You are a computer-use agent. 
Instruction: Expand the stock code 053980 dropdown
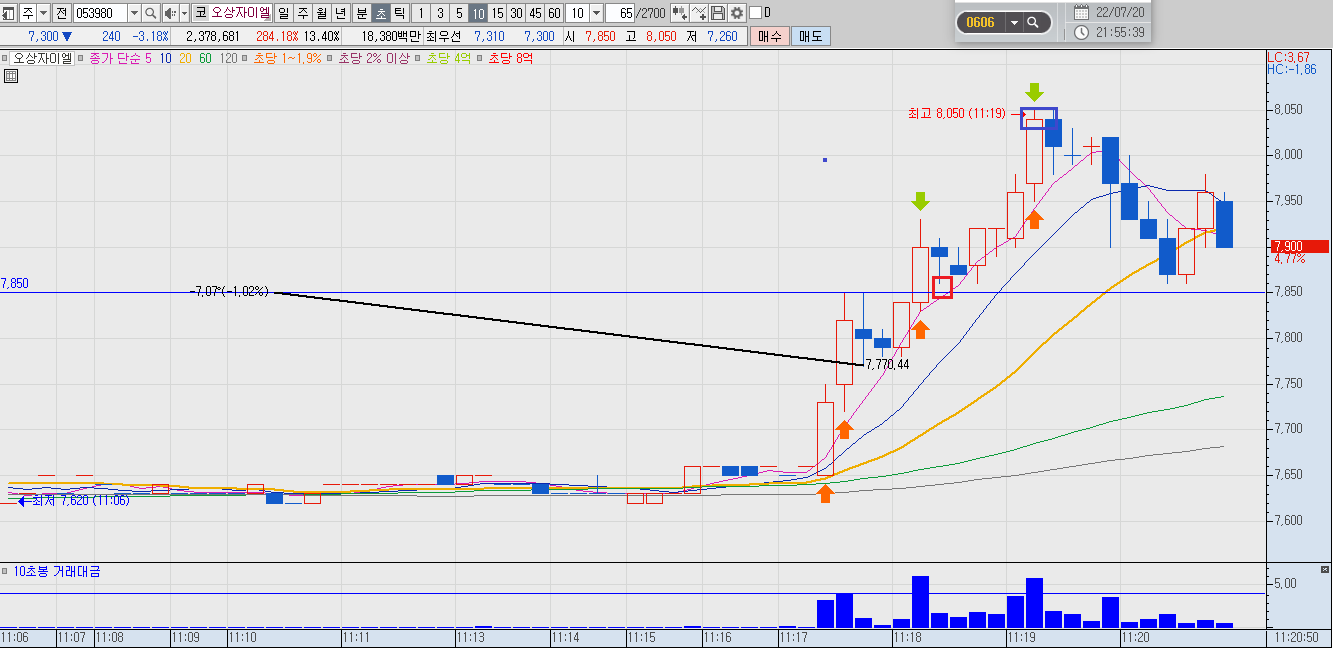click(134, 13)
